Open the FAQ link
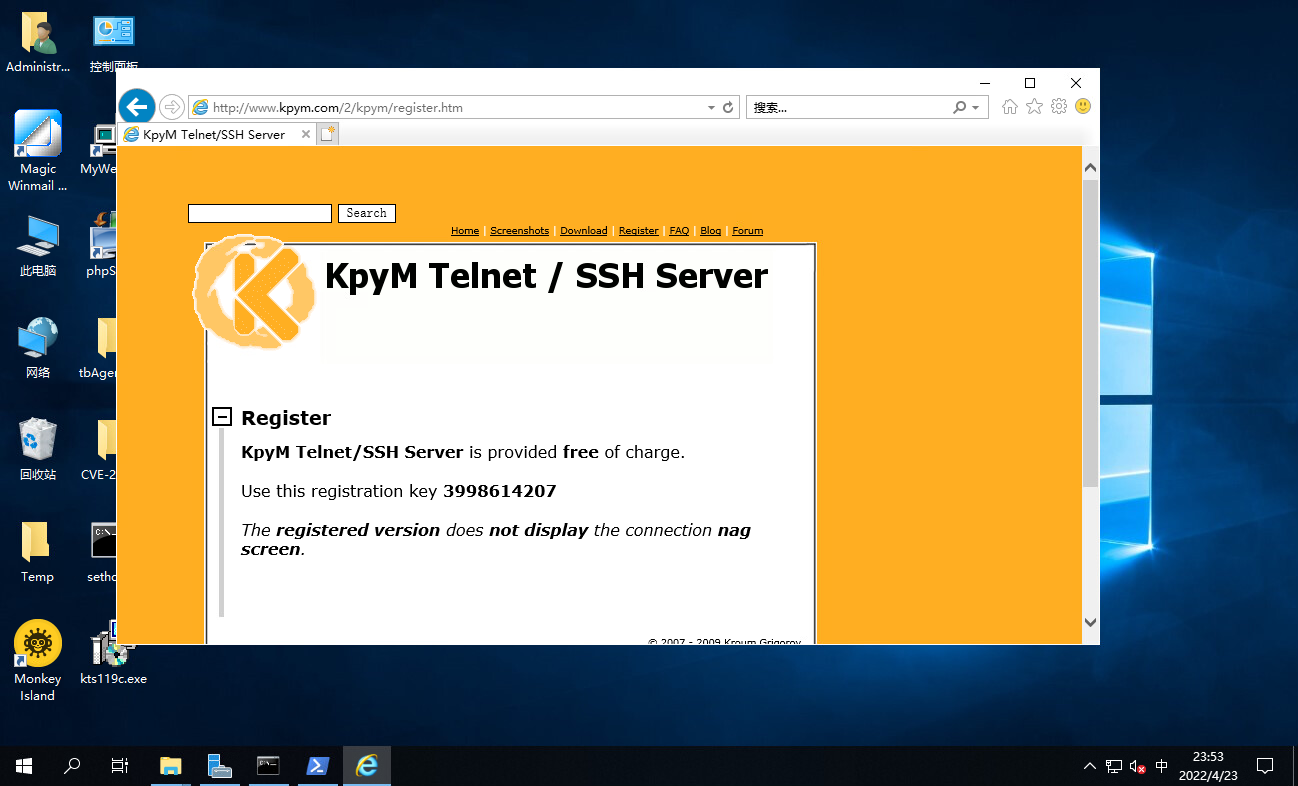 tap(679, 231)
